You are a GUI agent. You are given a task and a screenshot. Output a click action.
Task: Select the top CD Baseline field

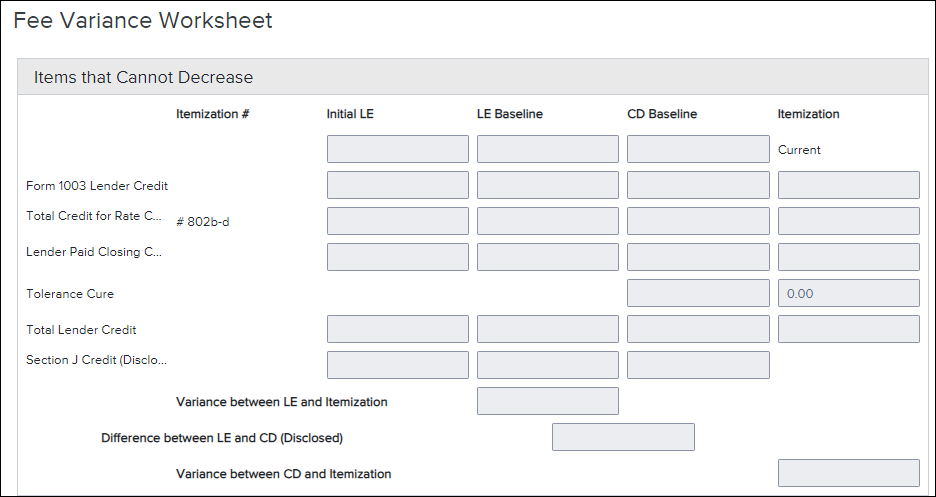pyautogui.click(x=698, y=149)
